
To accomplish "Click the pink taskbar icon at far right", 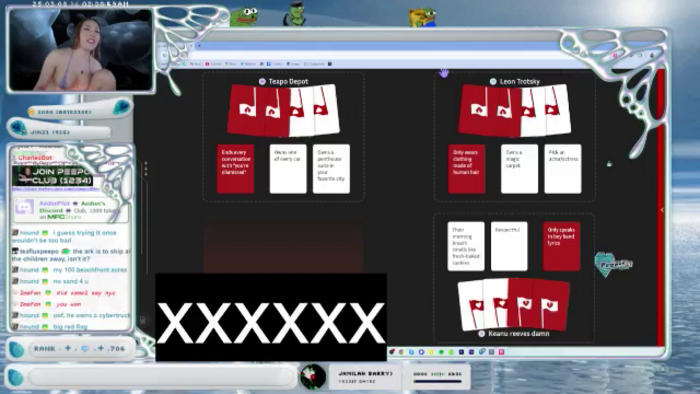I will click(x=501, y=352).
